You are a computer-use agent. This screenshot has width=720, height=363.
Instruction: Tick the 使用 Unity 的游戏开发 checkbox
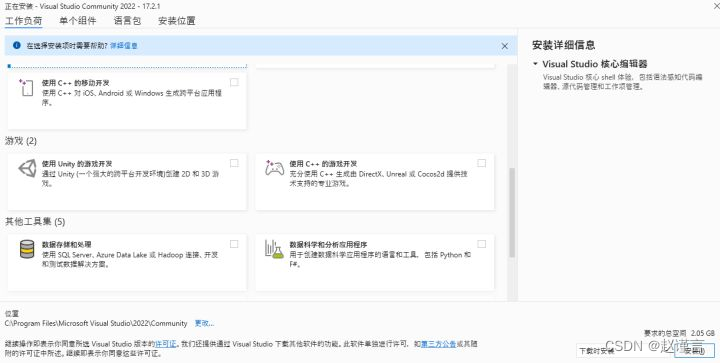point(234,163)
